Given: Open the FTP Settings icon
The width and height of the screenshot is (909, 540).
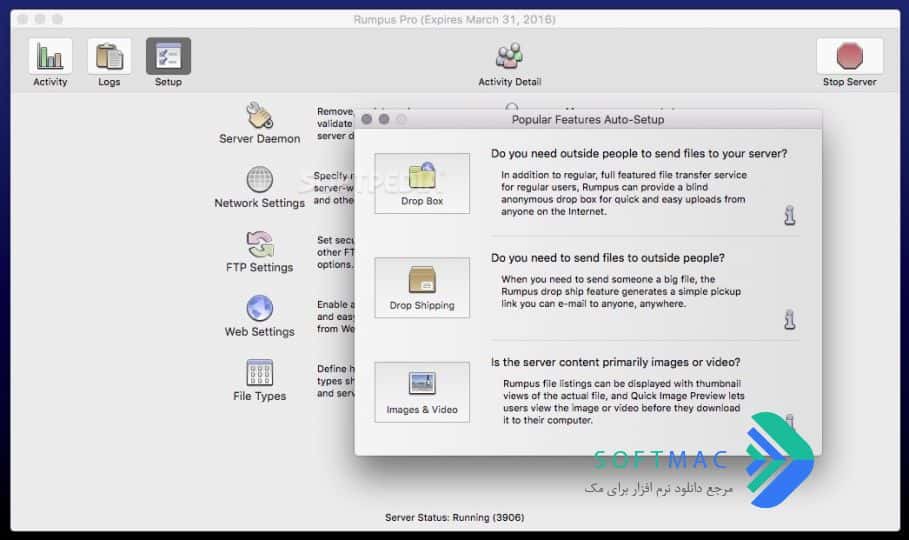Looking at the screenshot, I should pyautogui.click(x=260, y=244).
